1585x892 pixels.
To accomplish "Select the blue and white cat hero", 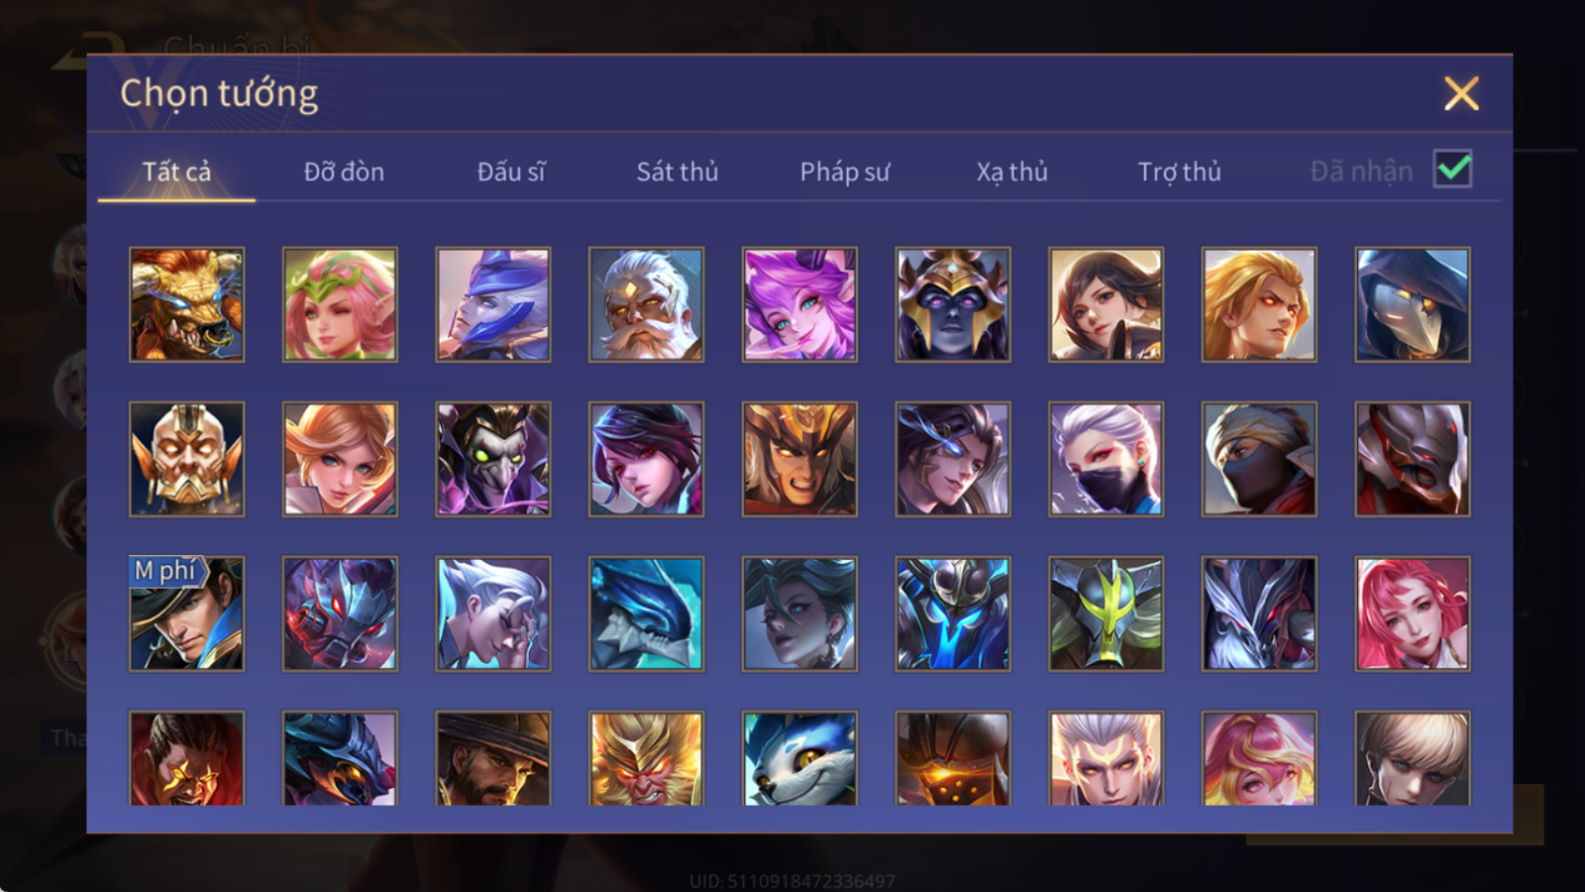I will pyautogui.click(x=799, y=758).
